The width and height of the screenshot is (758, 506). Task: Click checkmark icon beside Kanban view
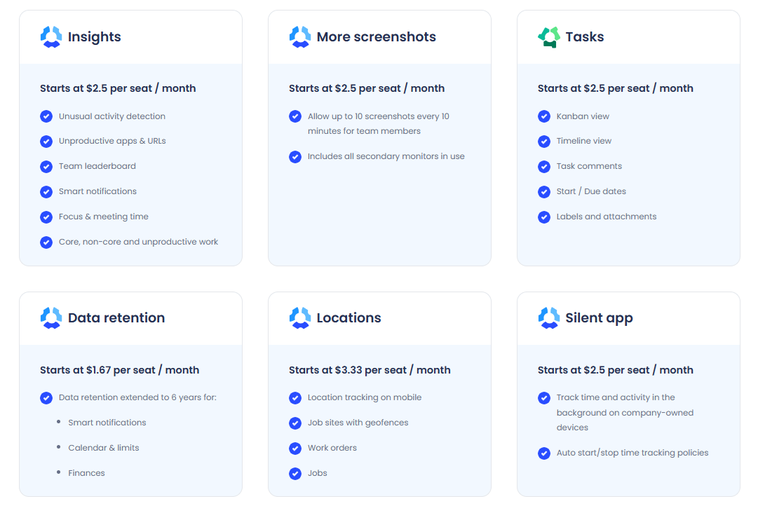pos(544,116)
